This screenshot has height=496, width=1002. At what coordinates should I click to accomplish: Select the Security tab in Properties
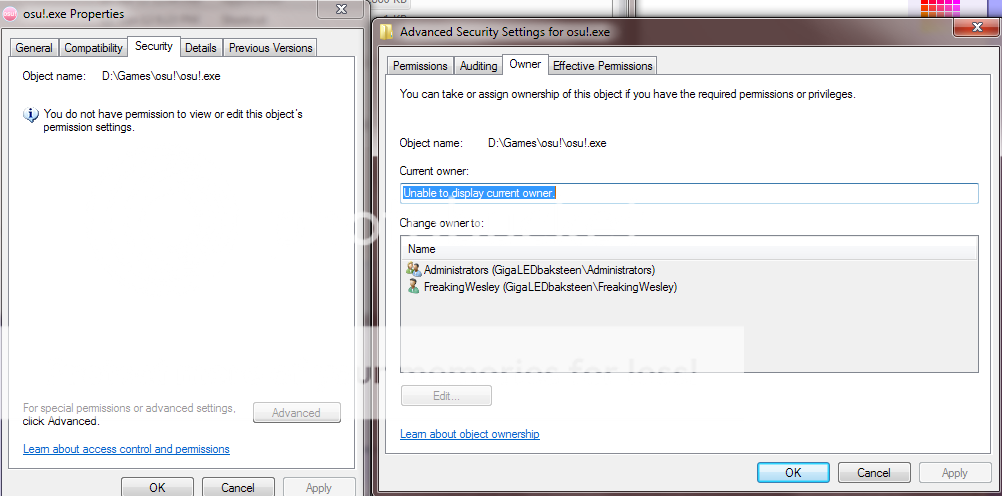[154, 46]
